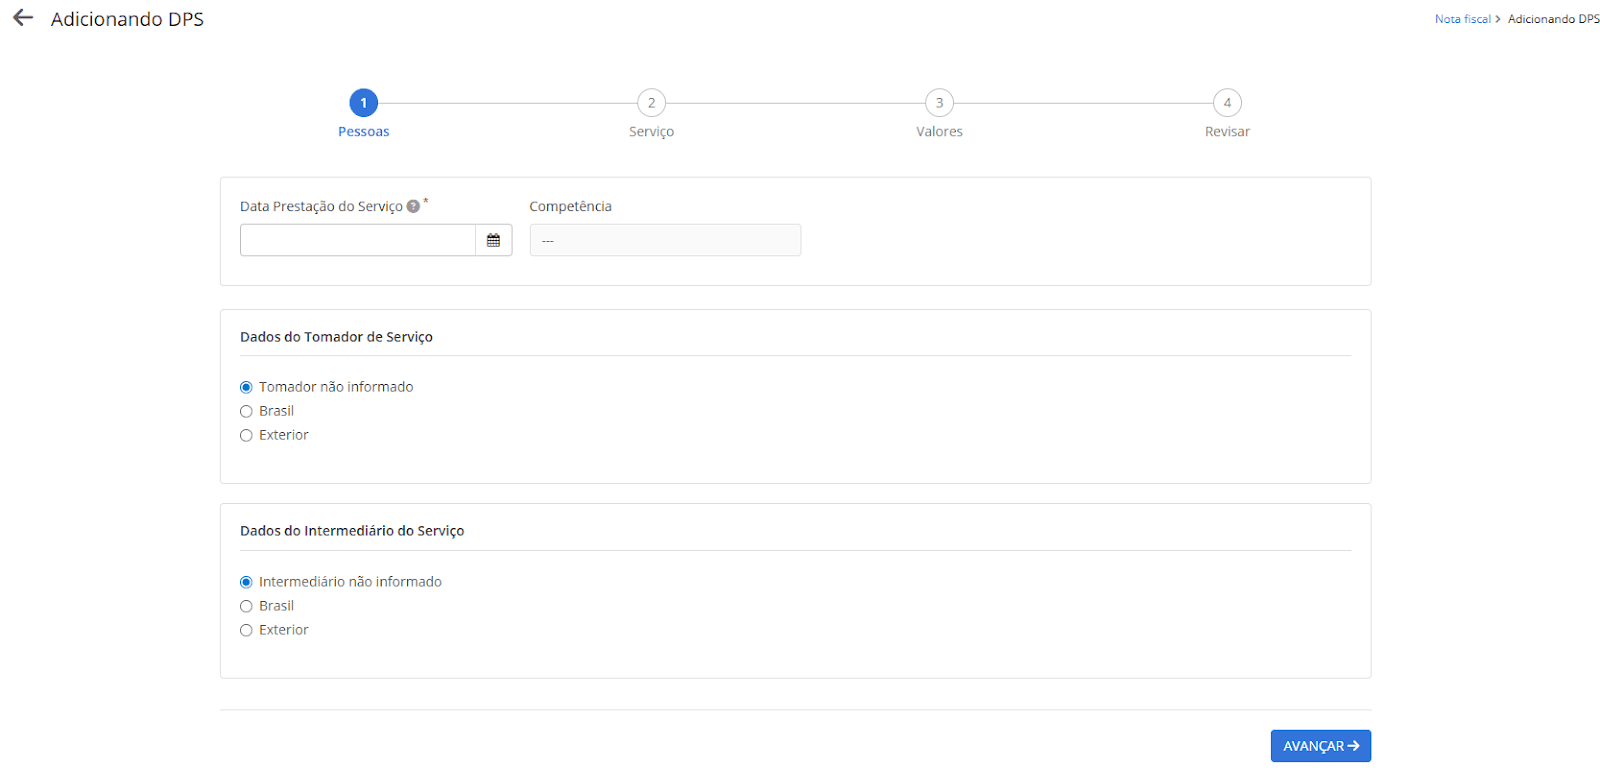The image size is (1600, 768).
Task: Choose Brasil under Dados do Tomador
Action: 246,411
